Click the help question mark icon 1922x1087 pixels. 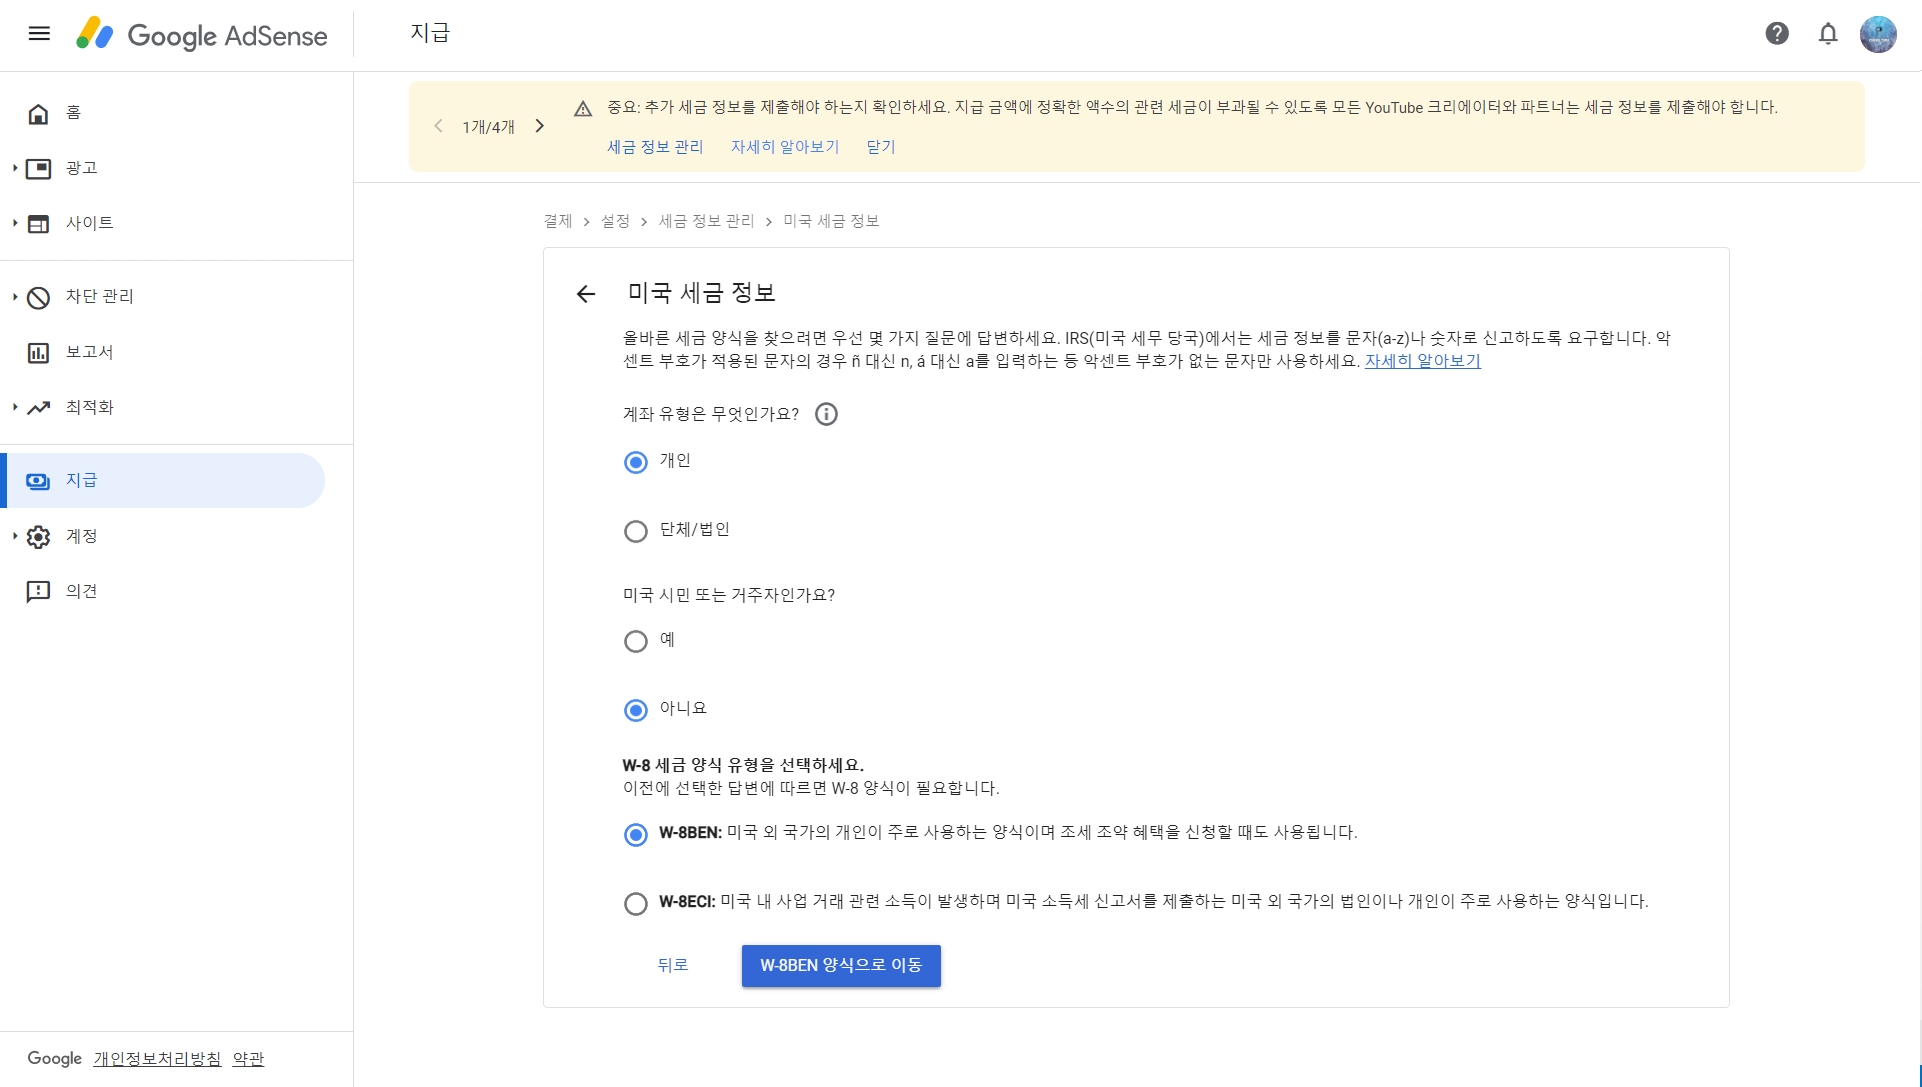1777,34
